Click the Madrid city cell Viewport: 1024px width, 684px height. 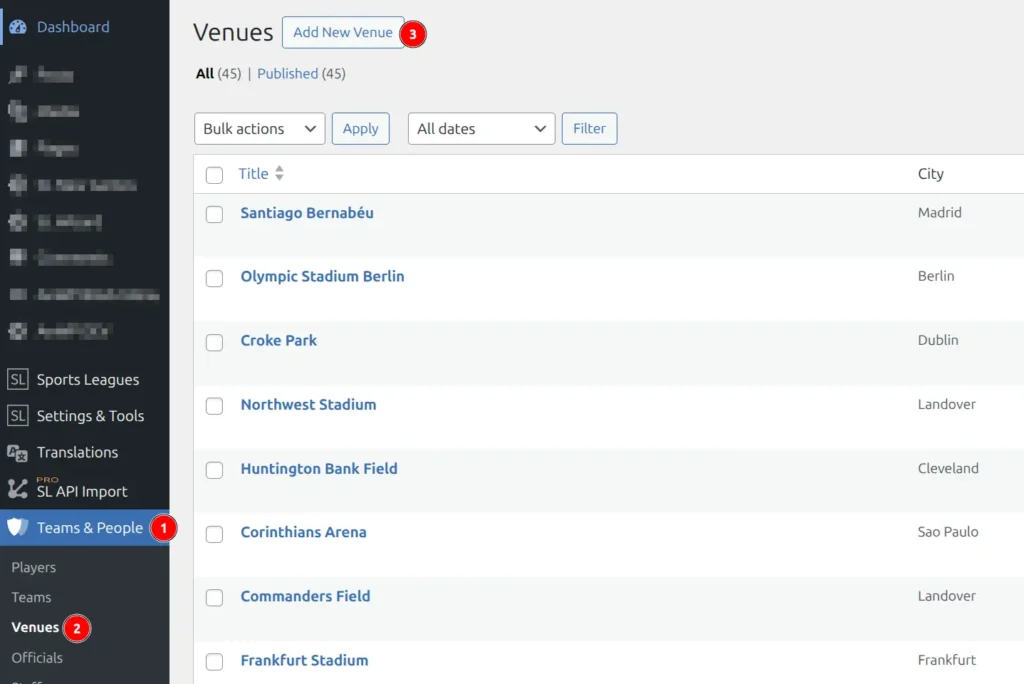pyautogui.click(x=939, y=212)
